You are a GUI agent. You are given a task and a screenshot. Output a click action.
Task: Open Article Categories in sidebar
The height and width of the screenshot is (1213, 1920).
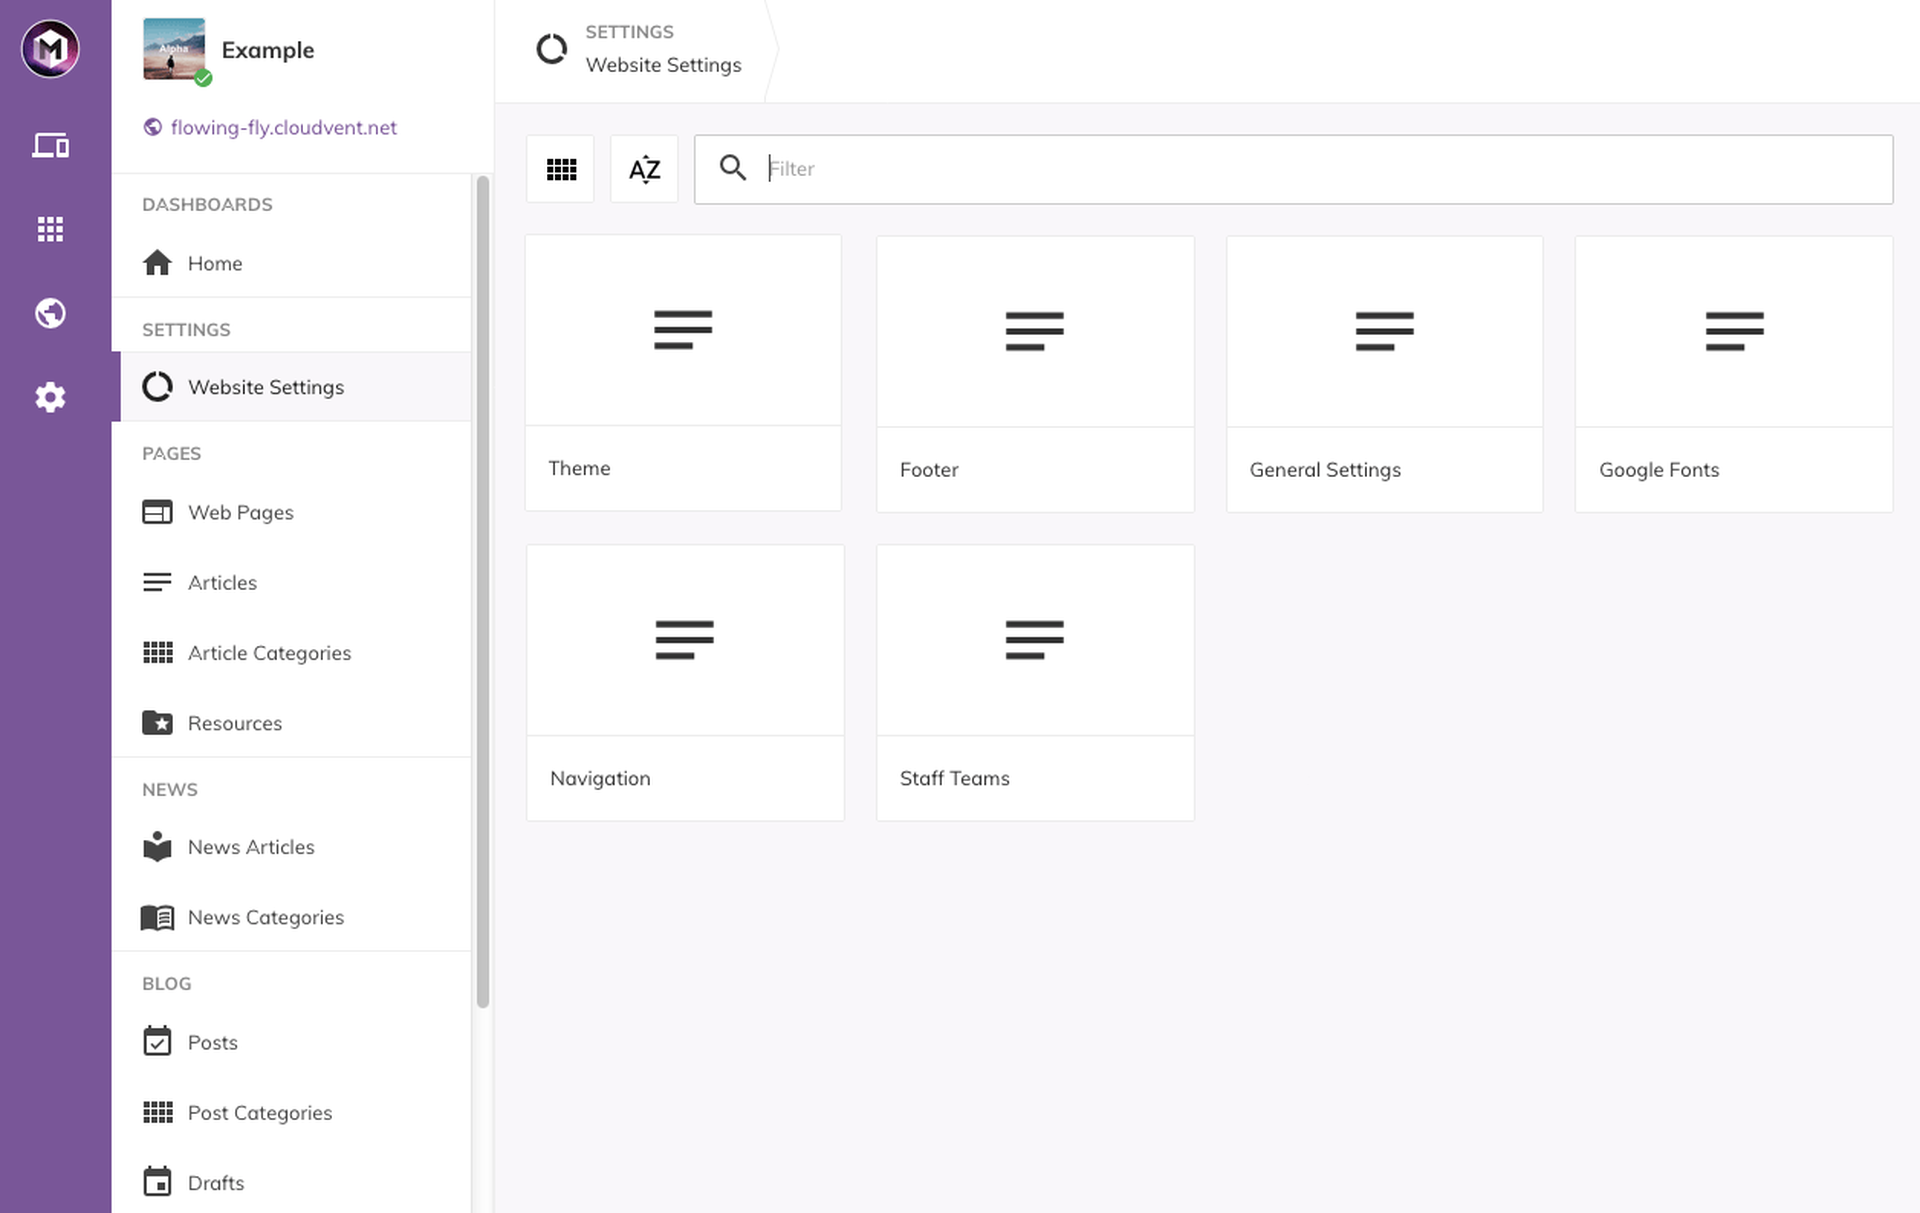coord(269,653)
